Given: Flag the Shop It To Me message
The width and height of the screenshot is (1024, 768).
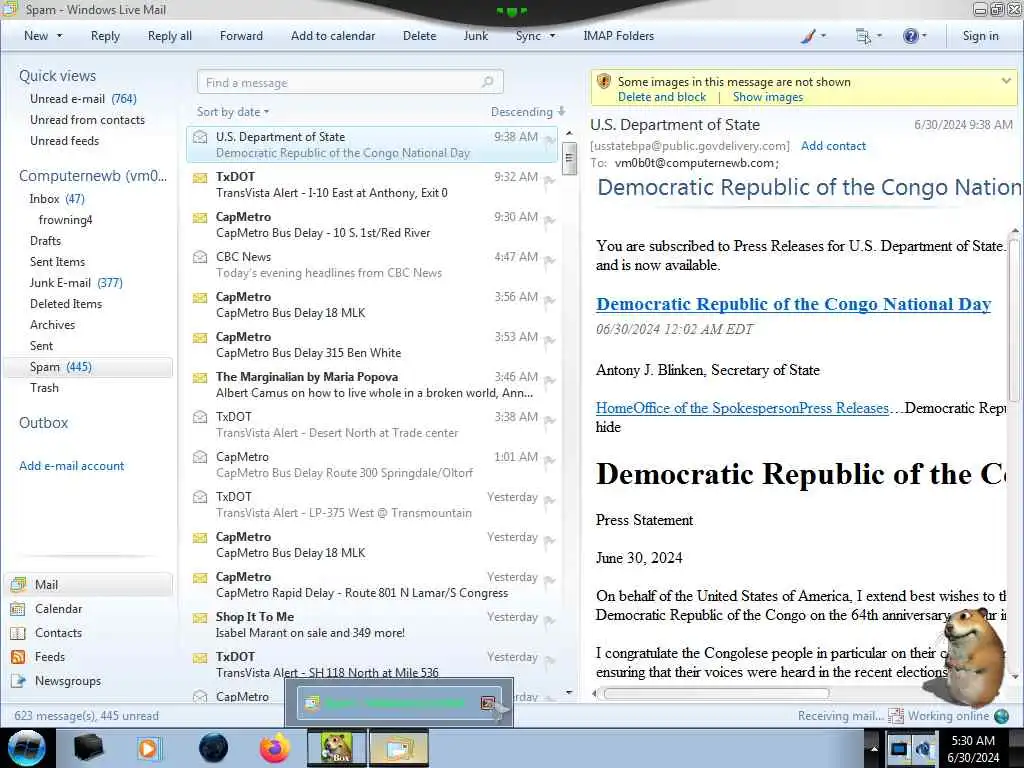Looking at the screenshot, I should (550, 621).
